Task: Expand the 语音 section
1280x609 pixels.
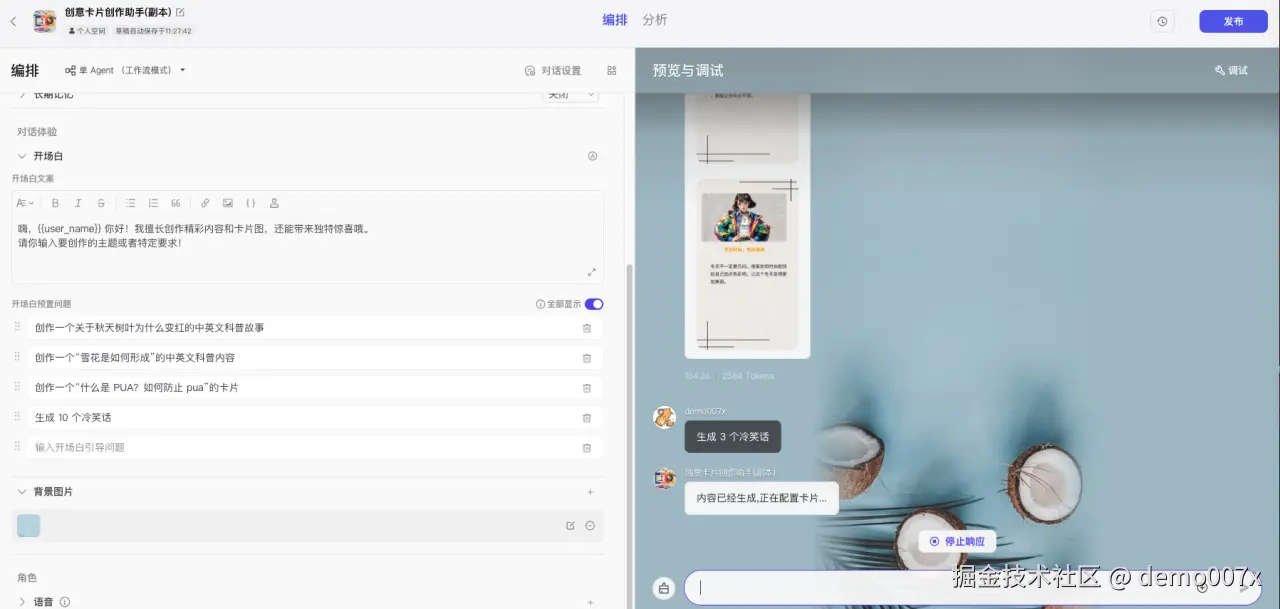Action: [22, 602]
